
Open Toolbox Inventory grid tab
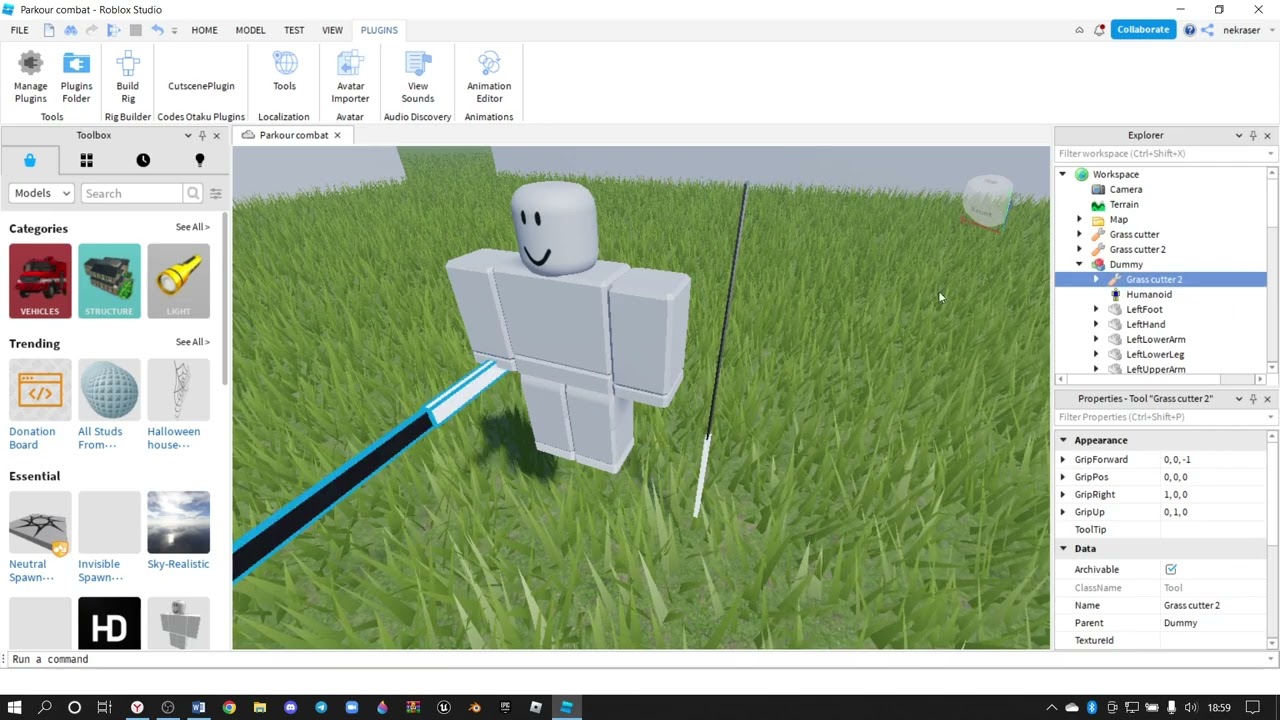coord(86,160)
